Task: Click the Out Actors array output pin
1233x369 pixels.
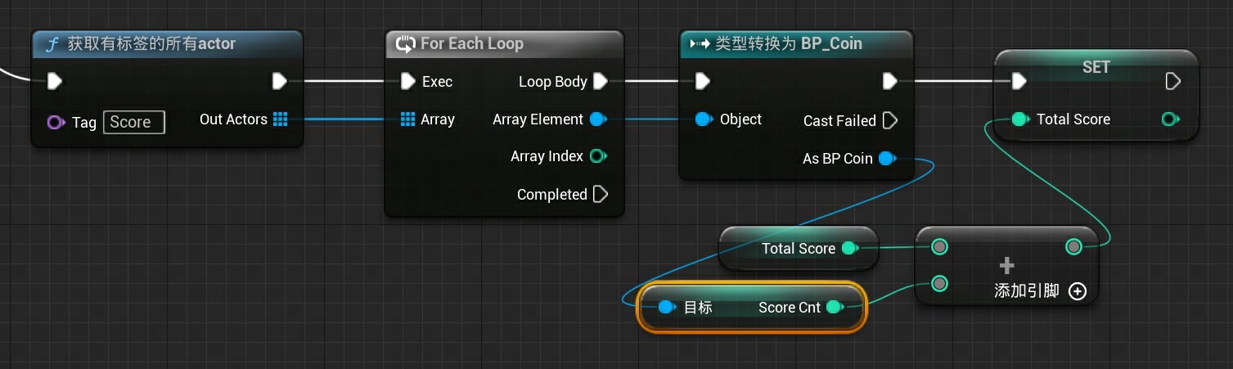Action: click(280, 119)
